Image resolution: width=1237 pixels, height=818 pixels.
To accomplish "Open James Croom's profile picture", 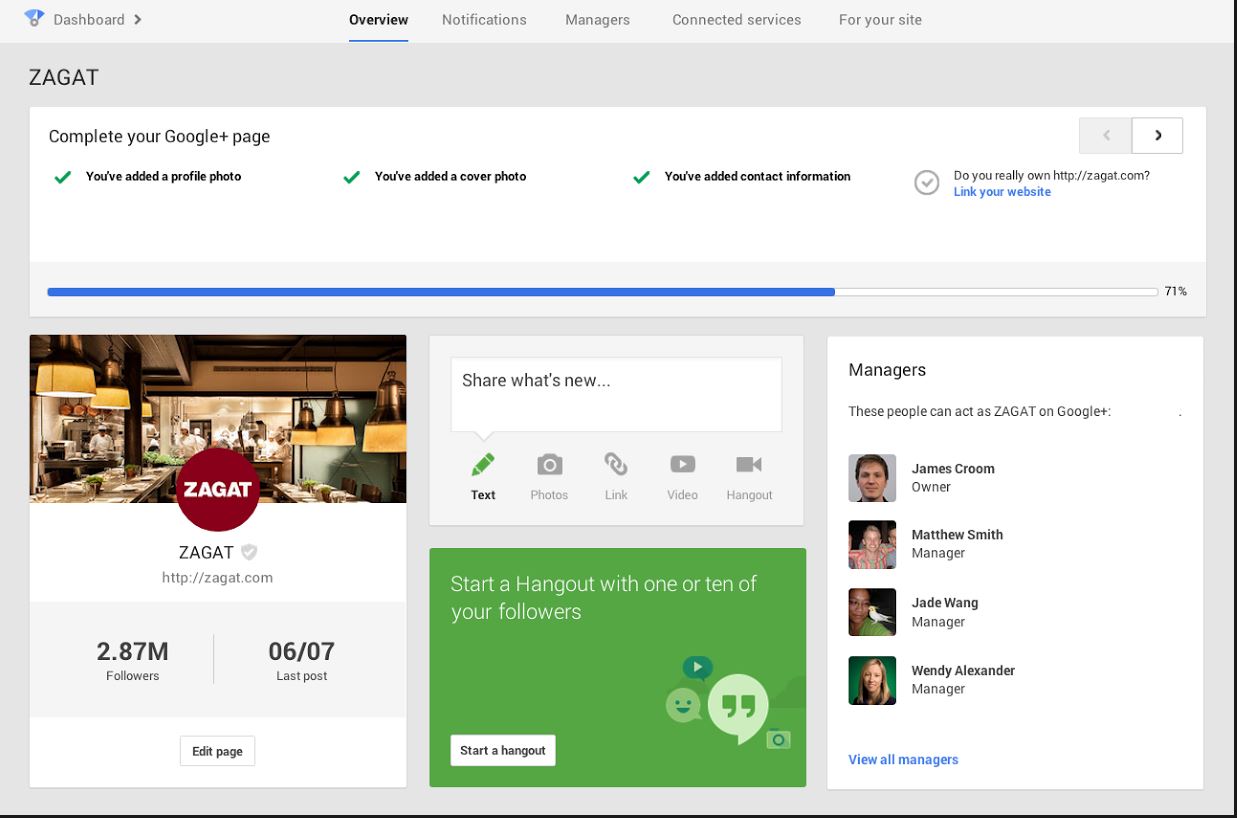I will (x=872, y=478).
